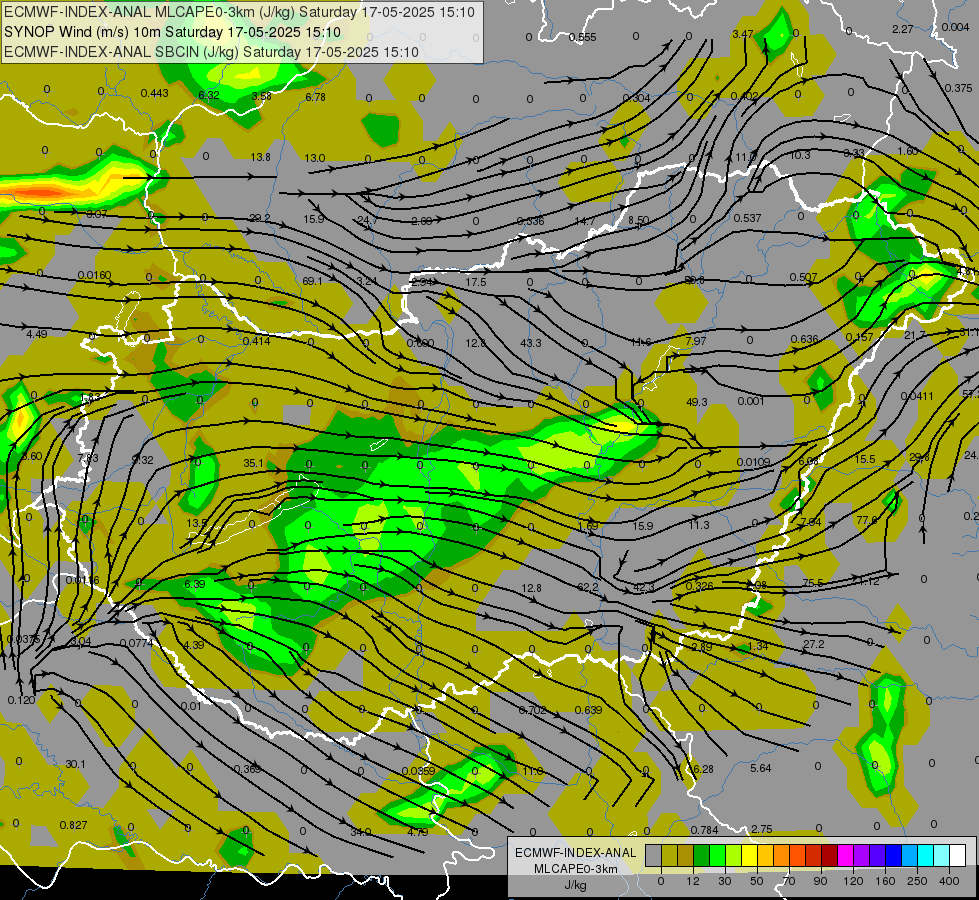Viewport: 979px width, 900px height.
Task: Click the value 0.702 on the map
Action: 533,710
